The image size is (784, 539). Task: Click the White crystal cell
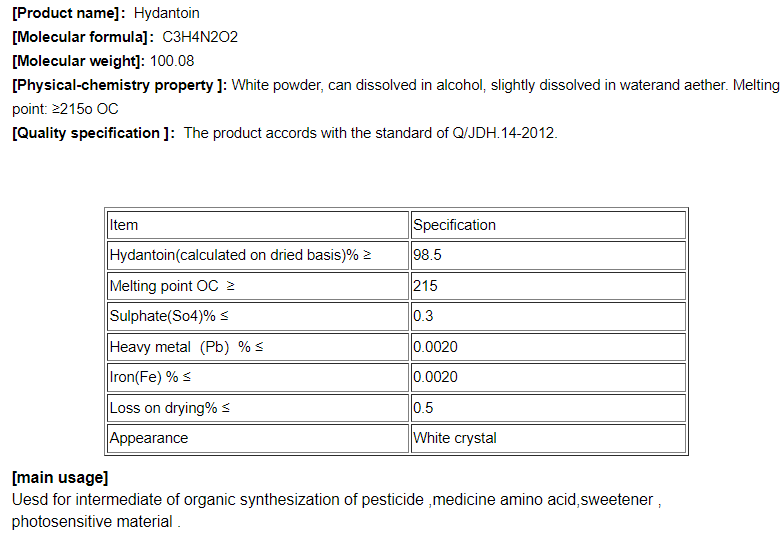pos(548,438)
